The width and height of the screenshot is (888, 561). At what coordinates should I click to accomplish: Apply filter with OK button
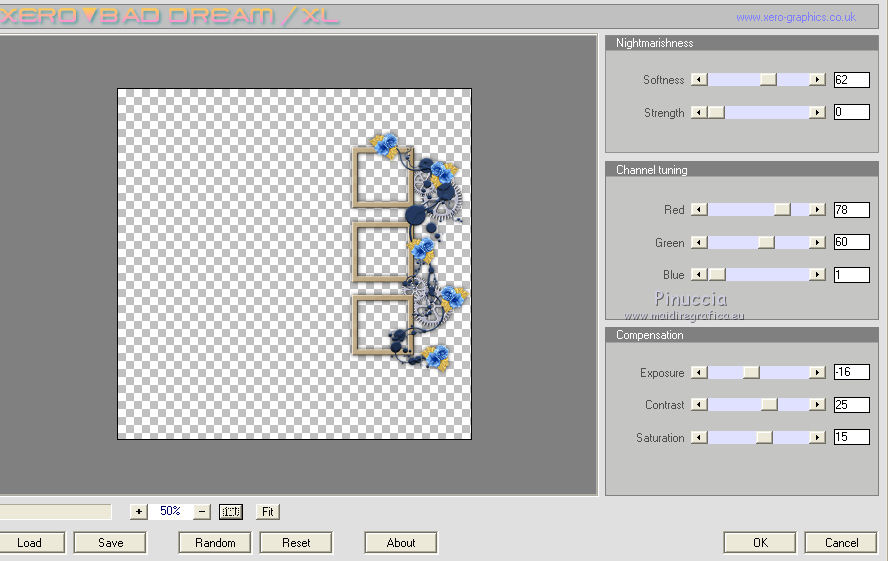tap(760, 542)
